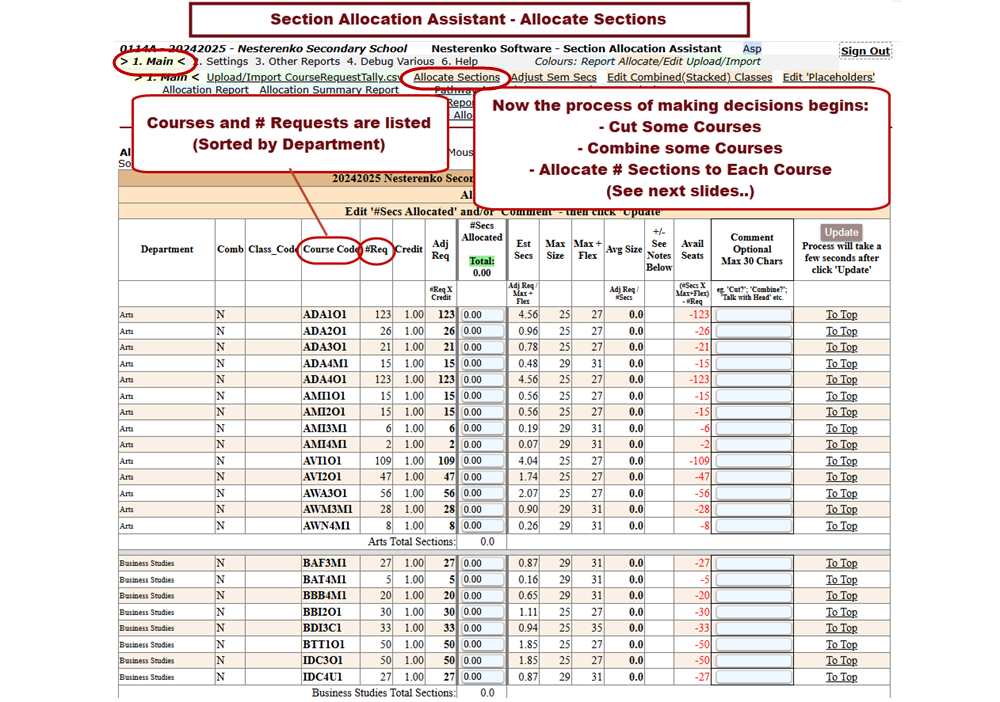Click #Secs Allocated field for ADA1O1
This screenshot has height=702, width=1000.
[482, 315]
